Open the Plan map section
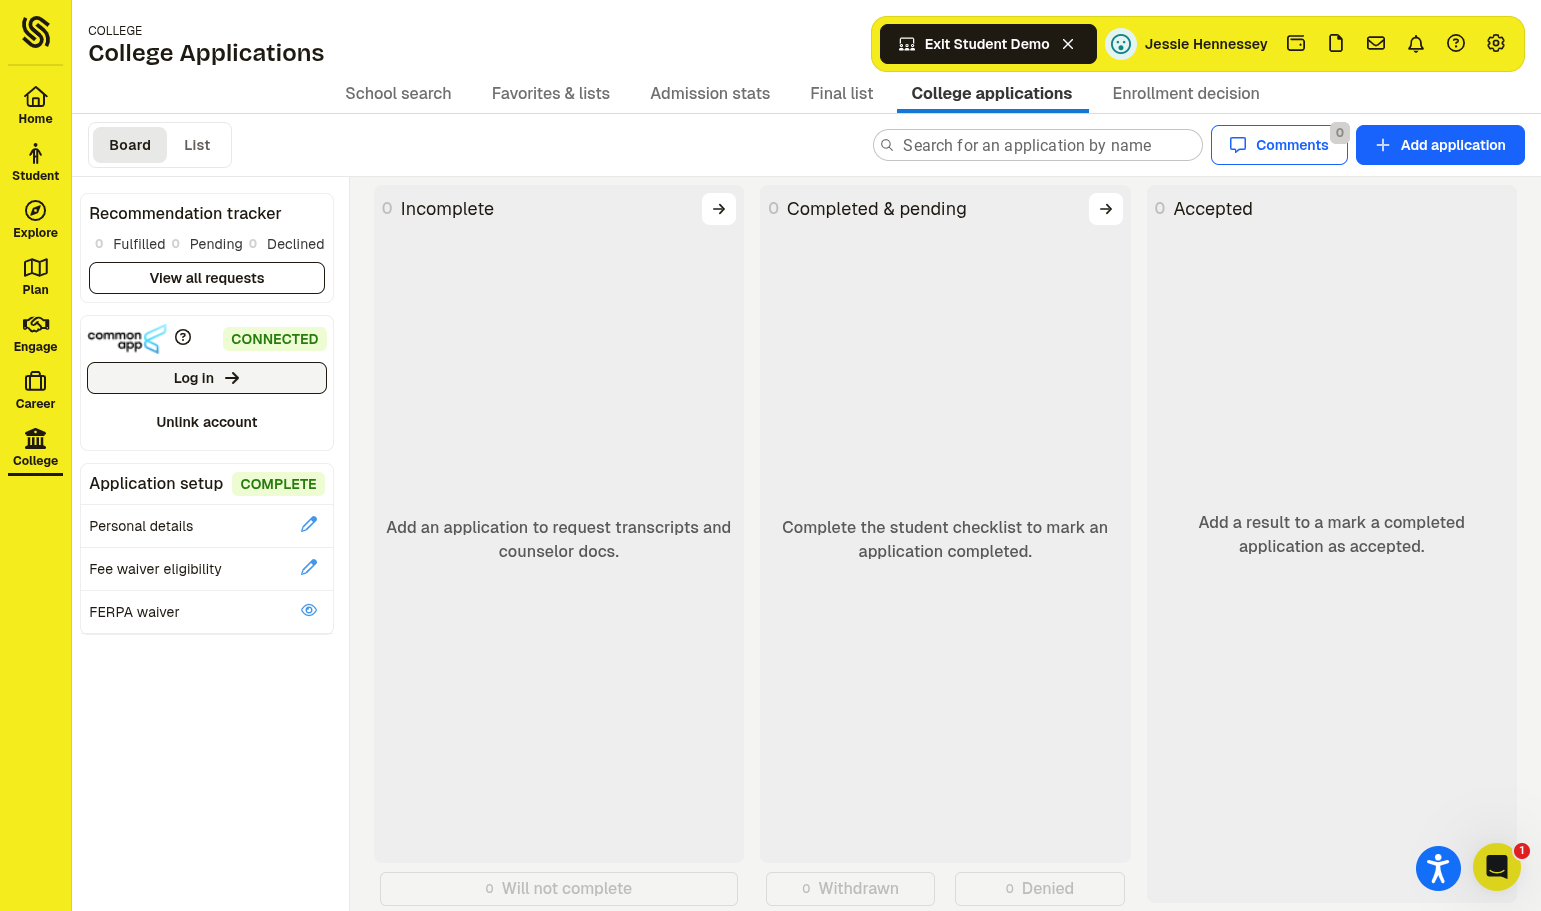 pyautogui.click(x=35, y=276)
